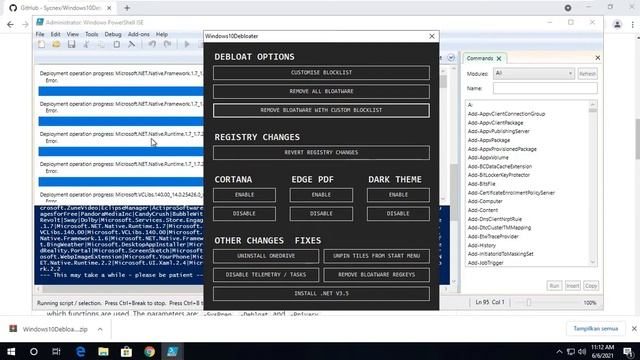This screenshot has width=640, height=360.
Task: Click Clear console pane icon
Action: click(x=131, y=44)
